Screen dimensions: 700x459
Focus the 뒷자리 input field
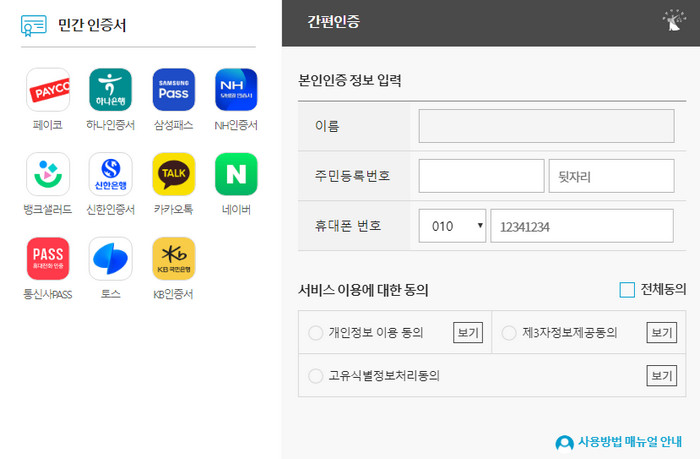pos(611,176)
